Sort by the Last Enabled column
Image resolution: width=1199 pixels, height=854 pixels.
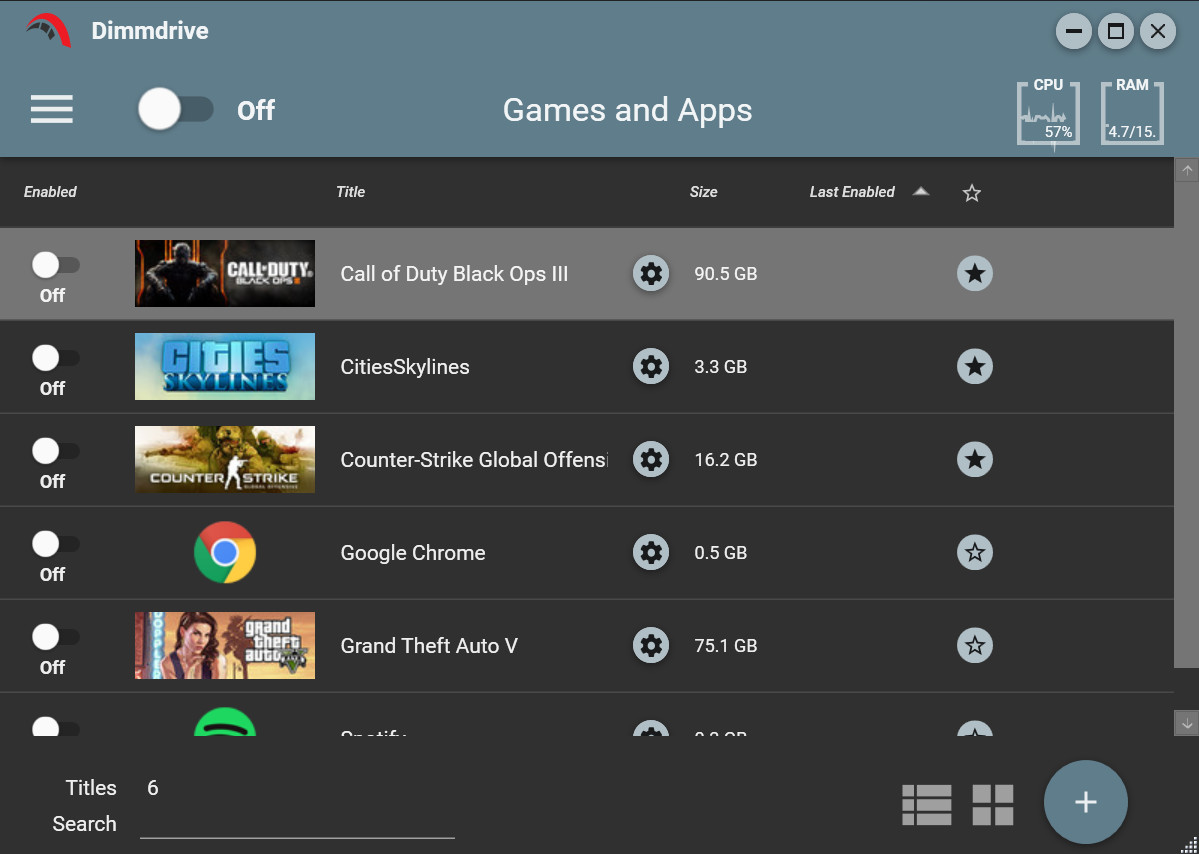[x=853, y=191]
